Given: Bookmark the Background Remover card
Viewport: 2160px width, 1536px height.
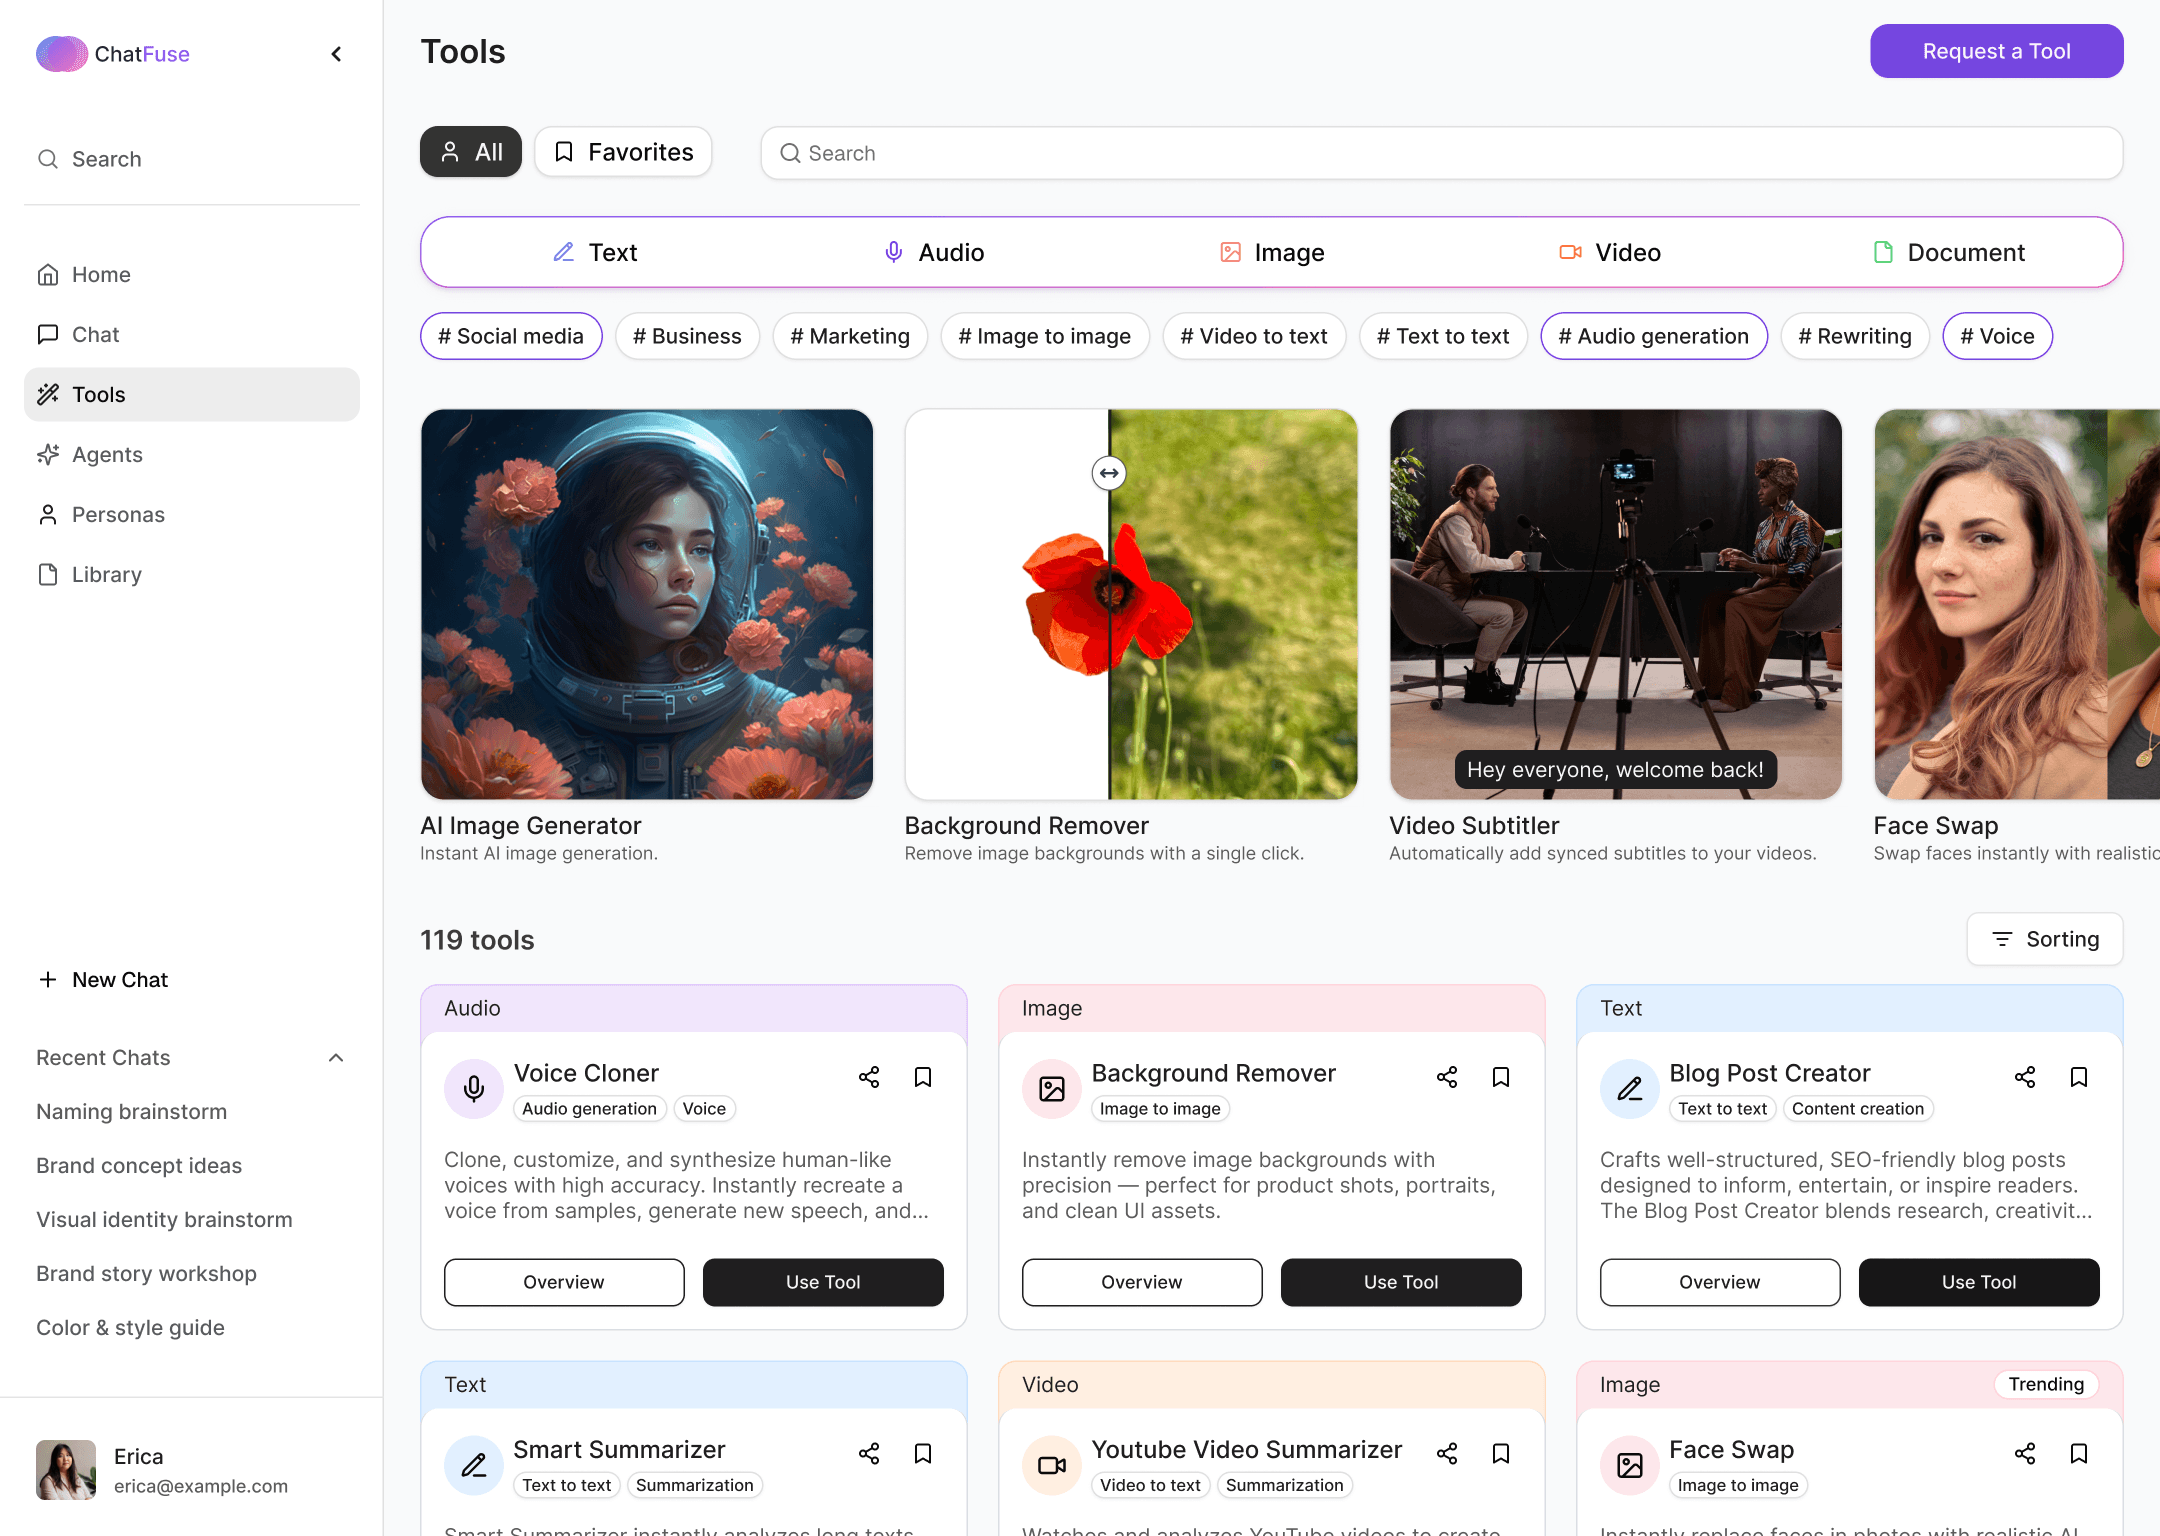Looking at the screenshot, I should coord(1501,1077).
